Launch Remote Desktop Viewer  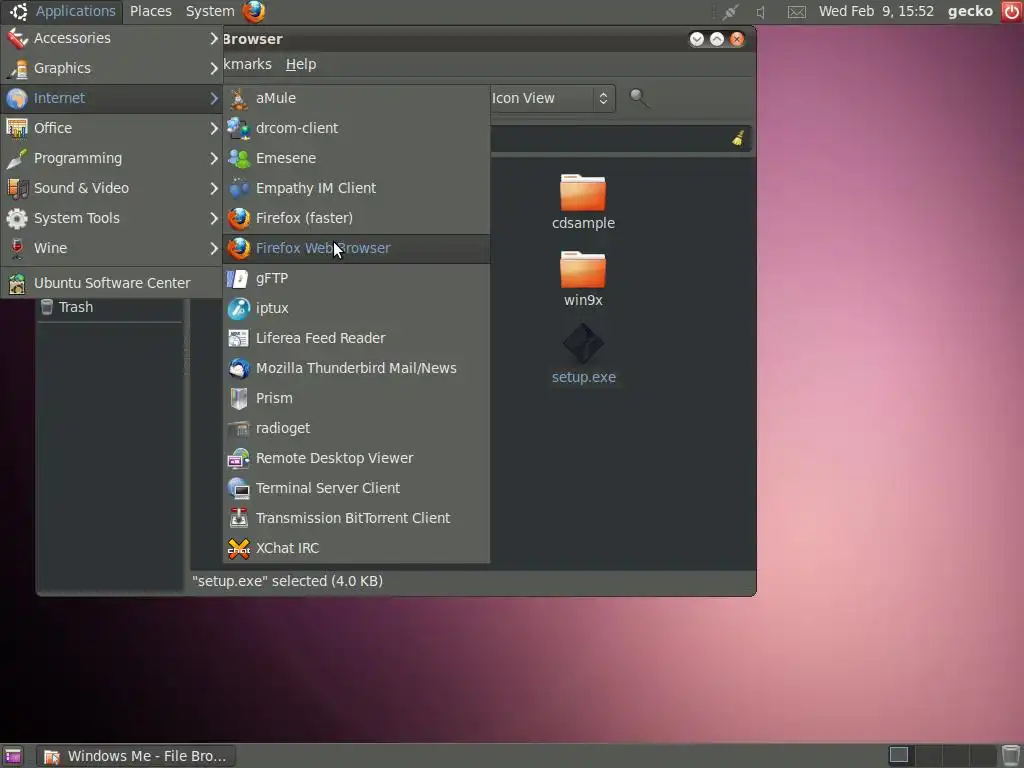356,458
